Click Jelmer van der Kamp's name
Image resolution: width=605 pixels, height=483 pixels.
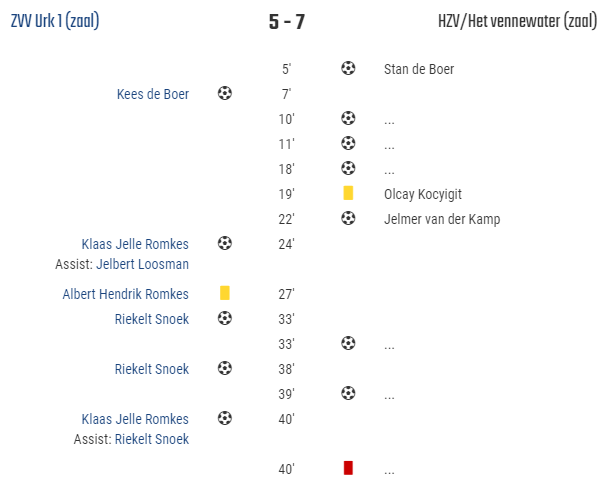tap(442, 219)
